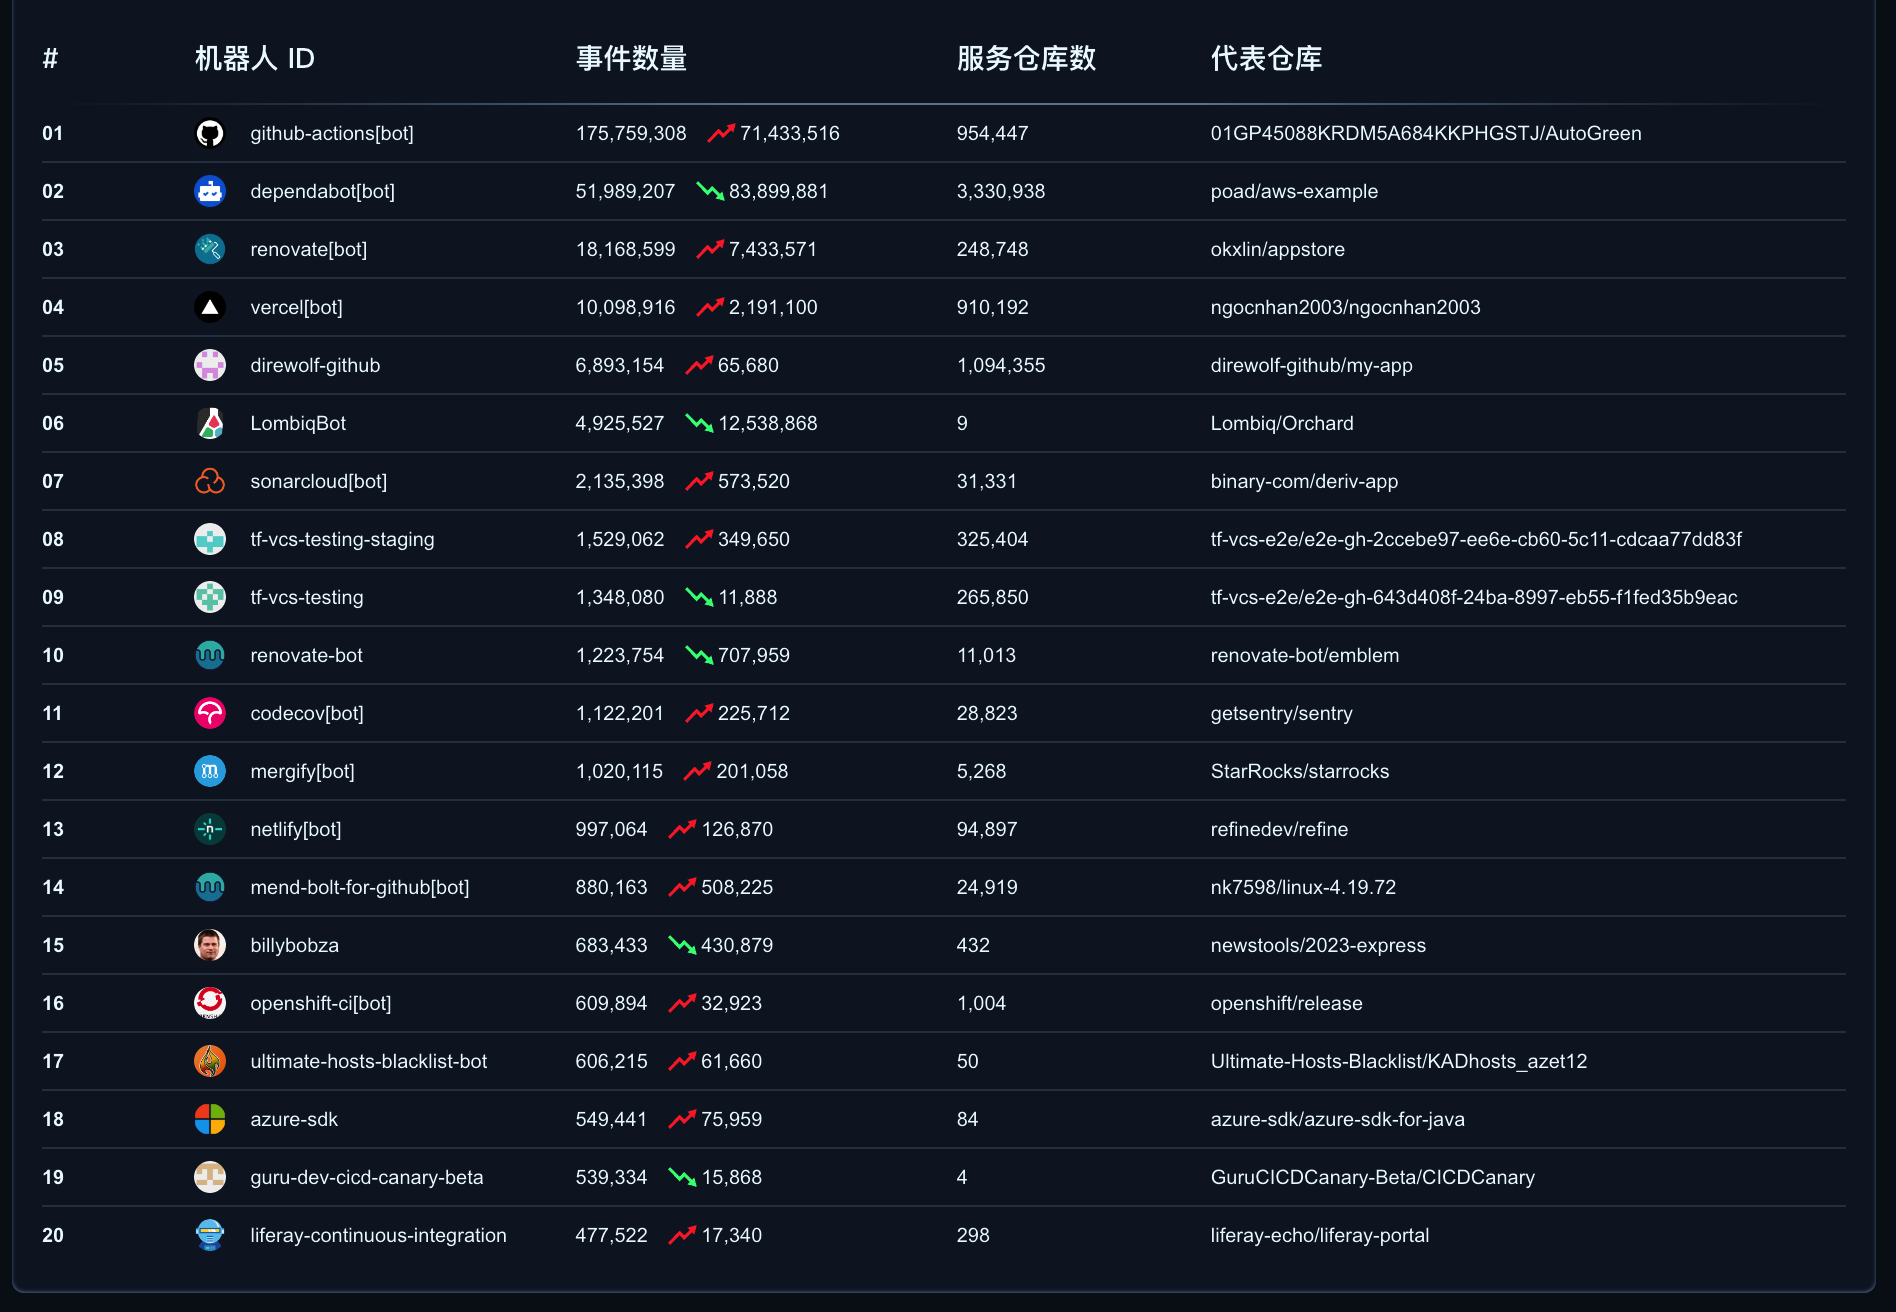Image resolution: width=1896 pixels, height=1312 pixels.
Task: Click the tf-vcs-testing avatar icon
Action: 210,597
